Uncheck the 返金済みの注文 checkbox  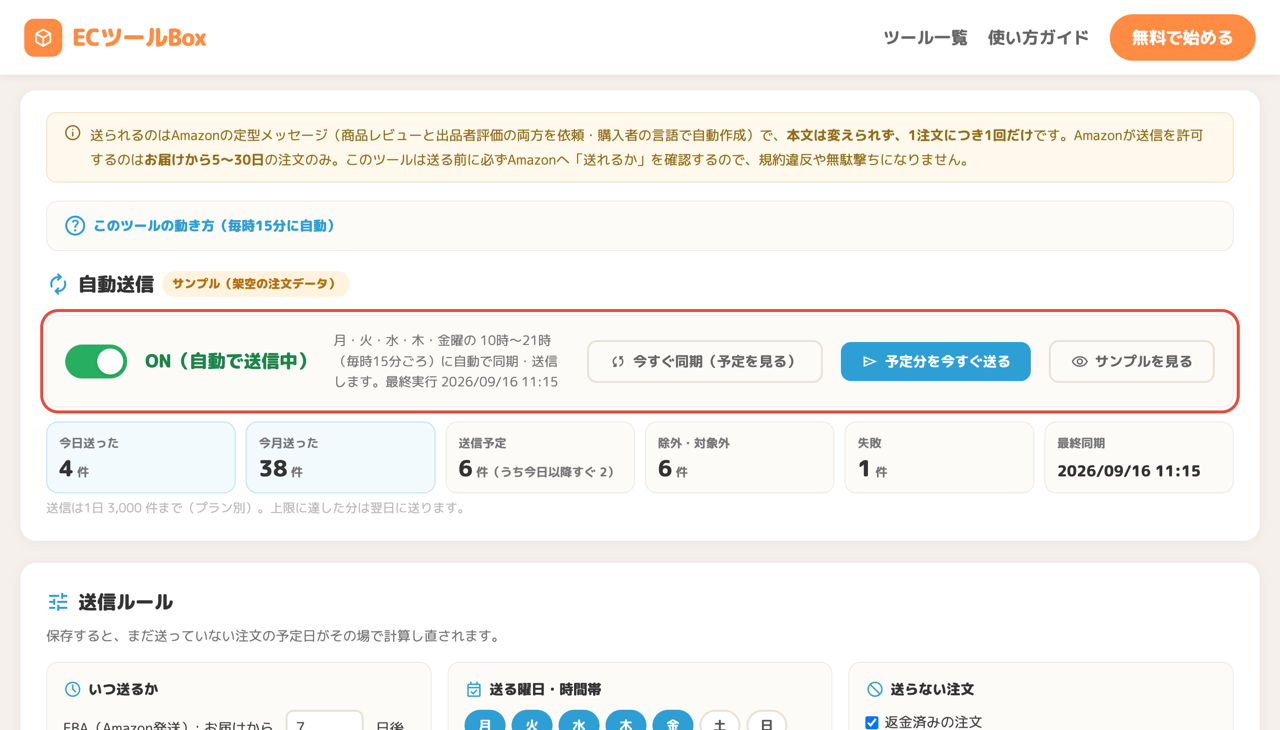coord(872,722)
